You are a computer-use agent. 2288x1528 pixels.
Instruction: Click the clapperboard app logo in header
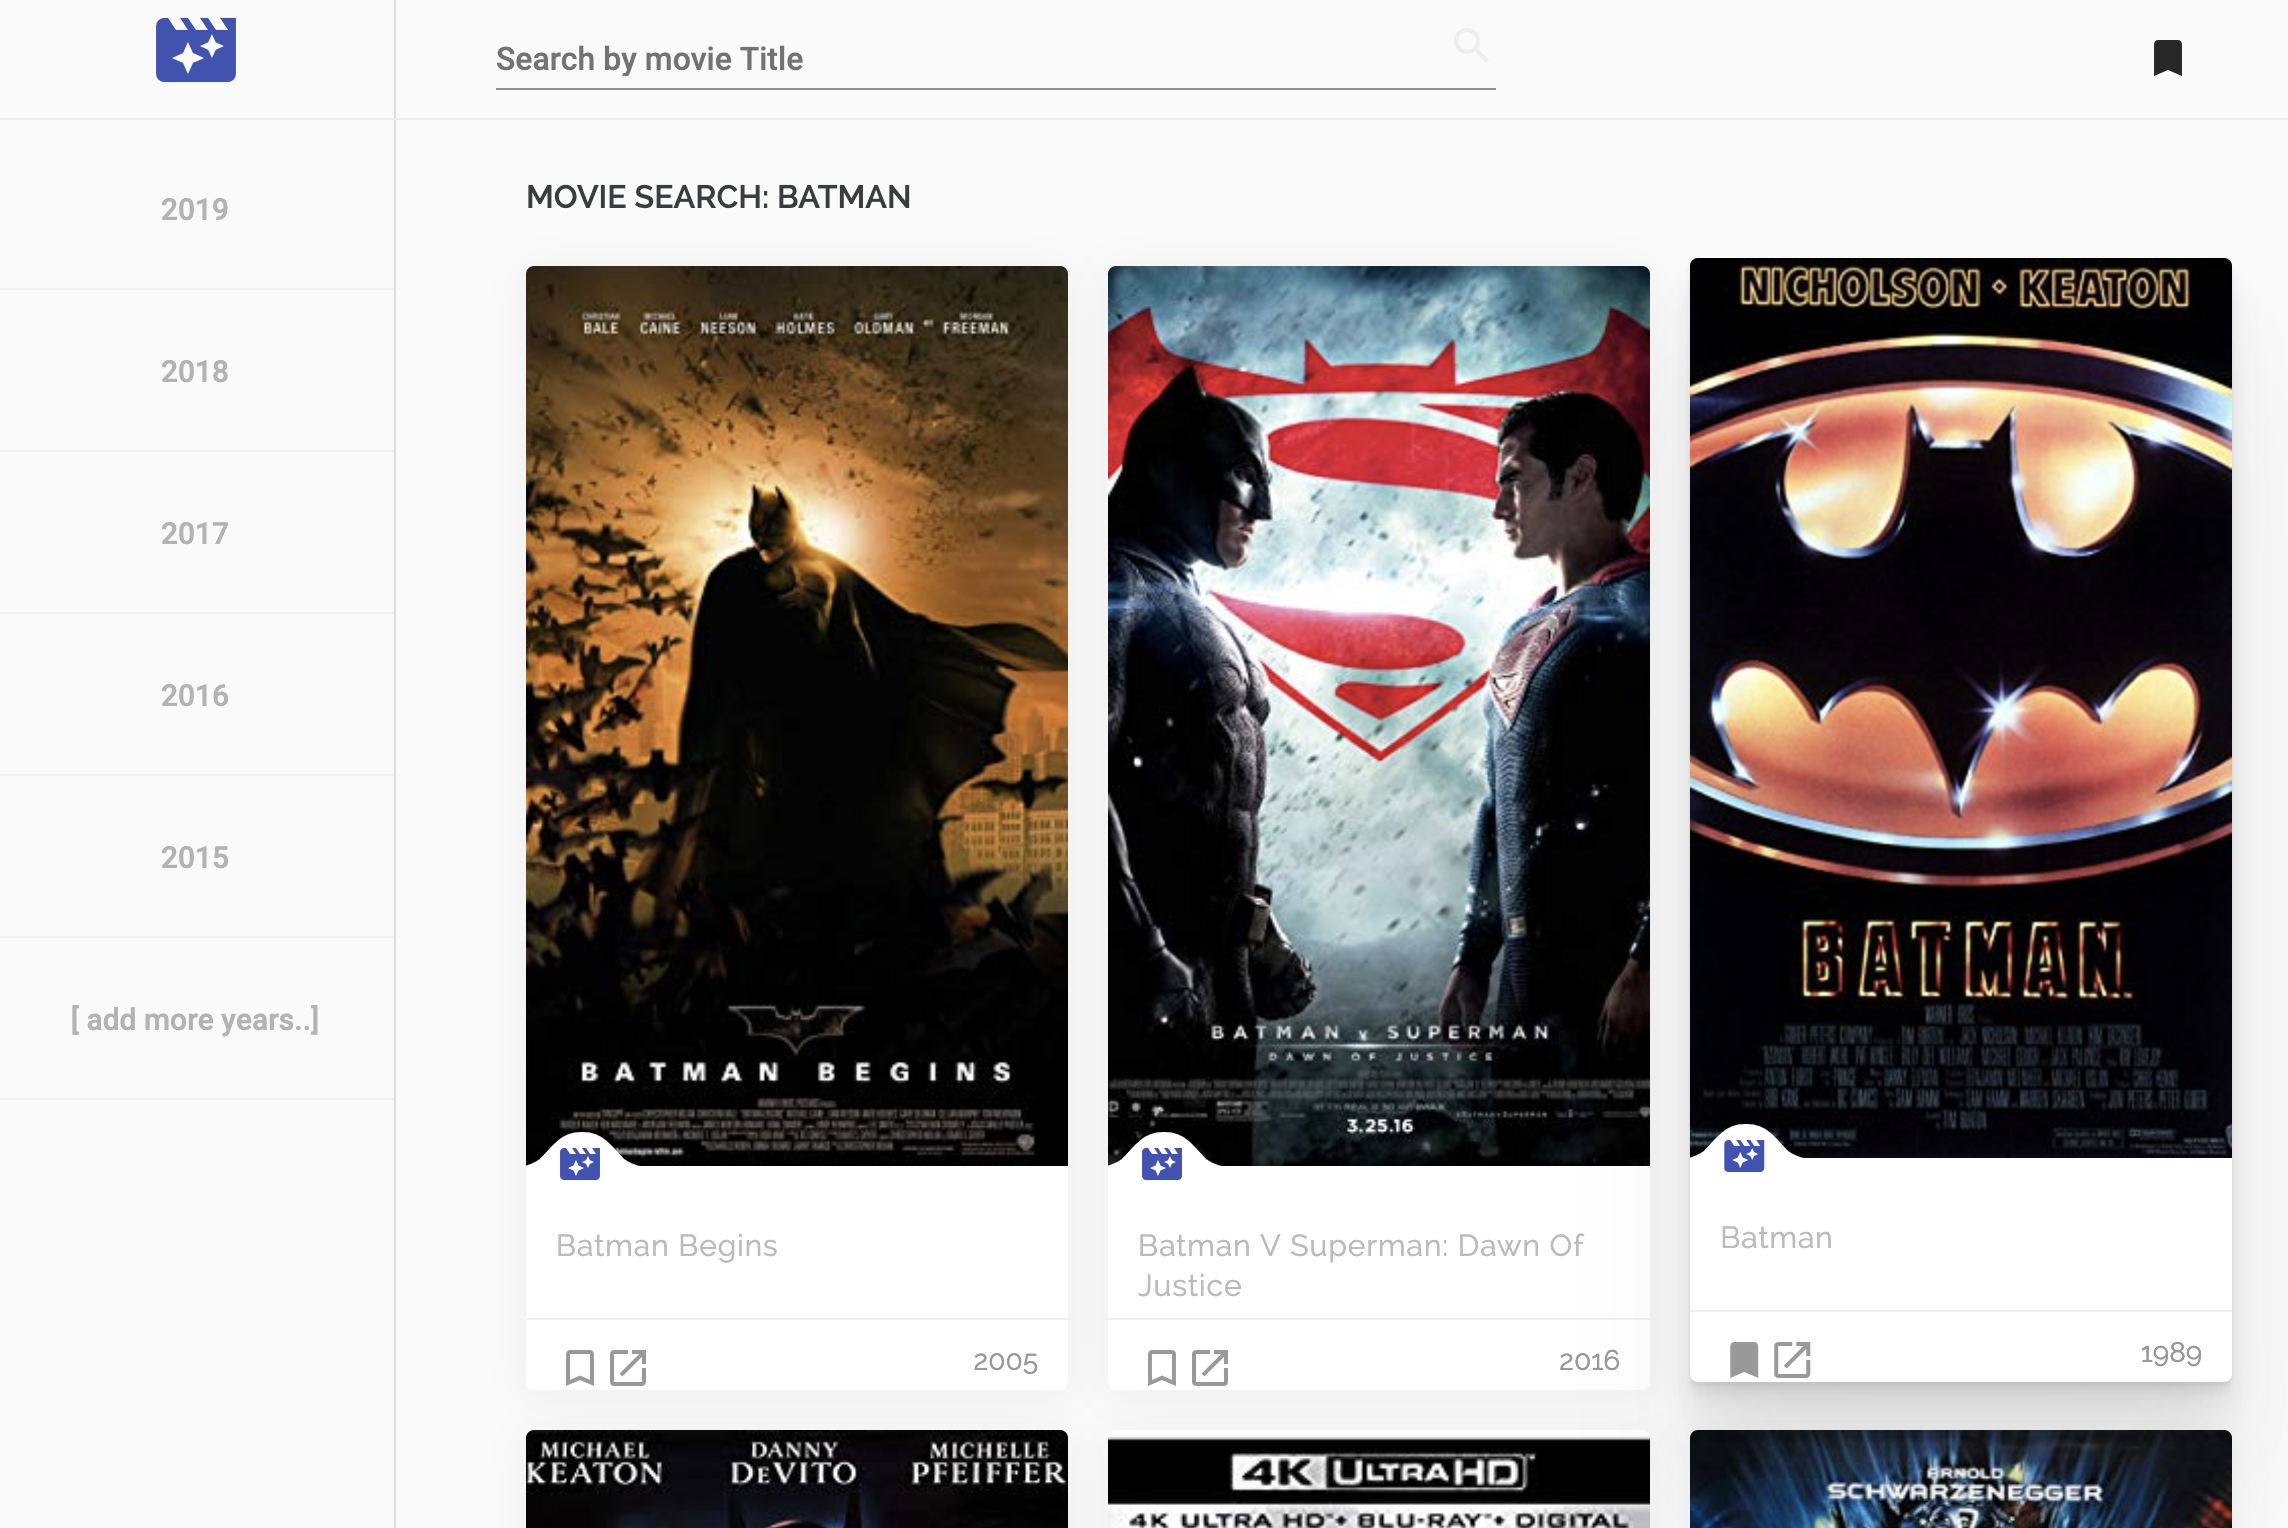(x=195, y=50)
